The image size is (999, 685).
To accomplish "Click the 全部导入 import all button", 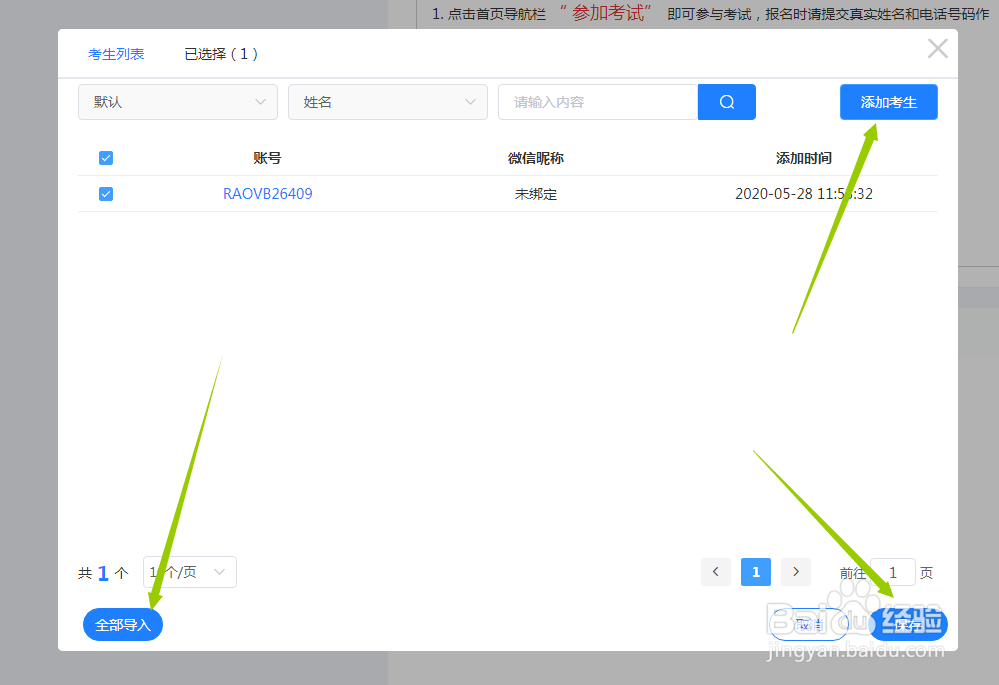I will (x=122, y=622).
